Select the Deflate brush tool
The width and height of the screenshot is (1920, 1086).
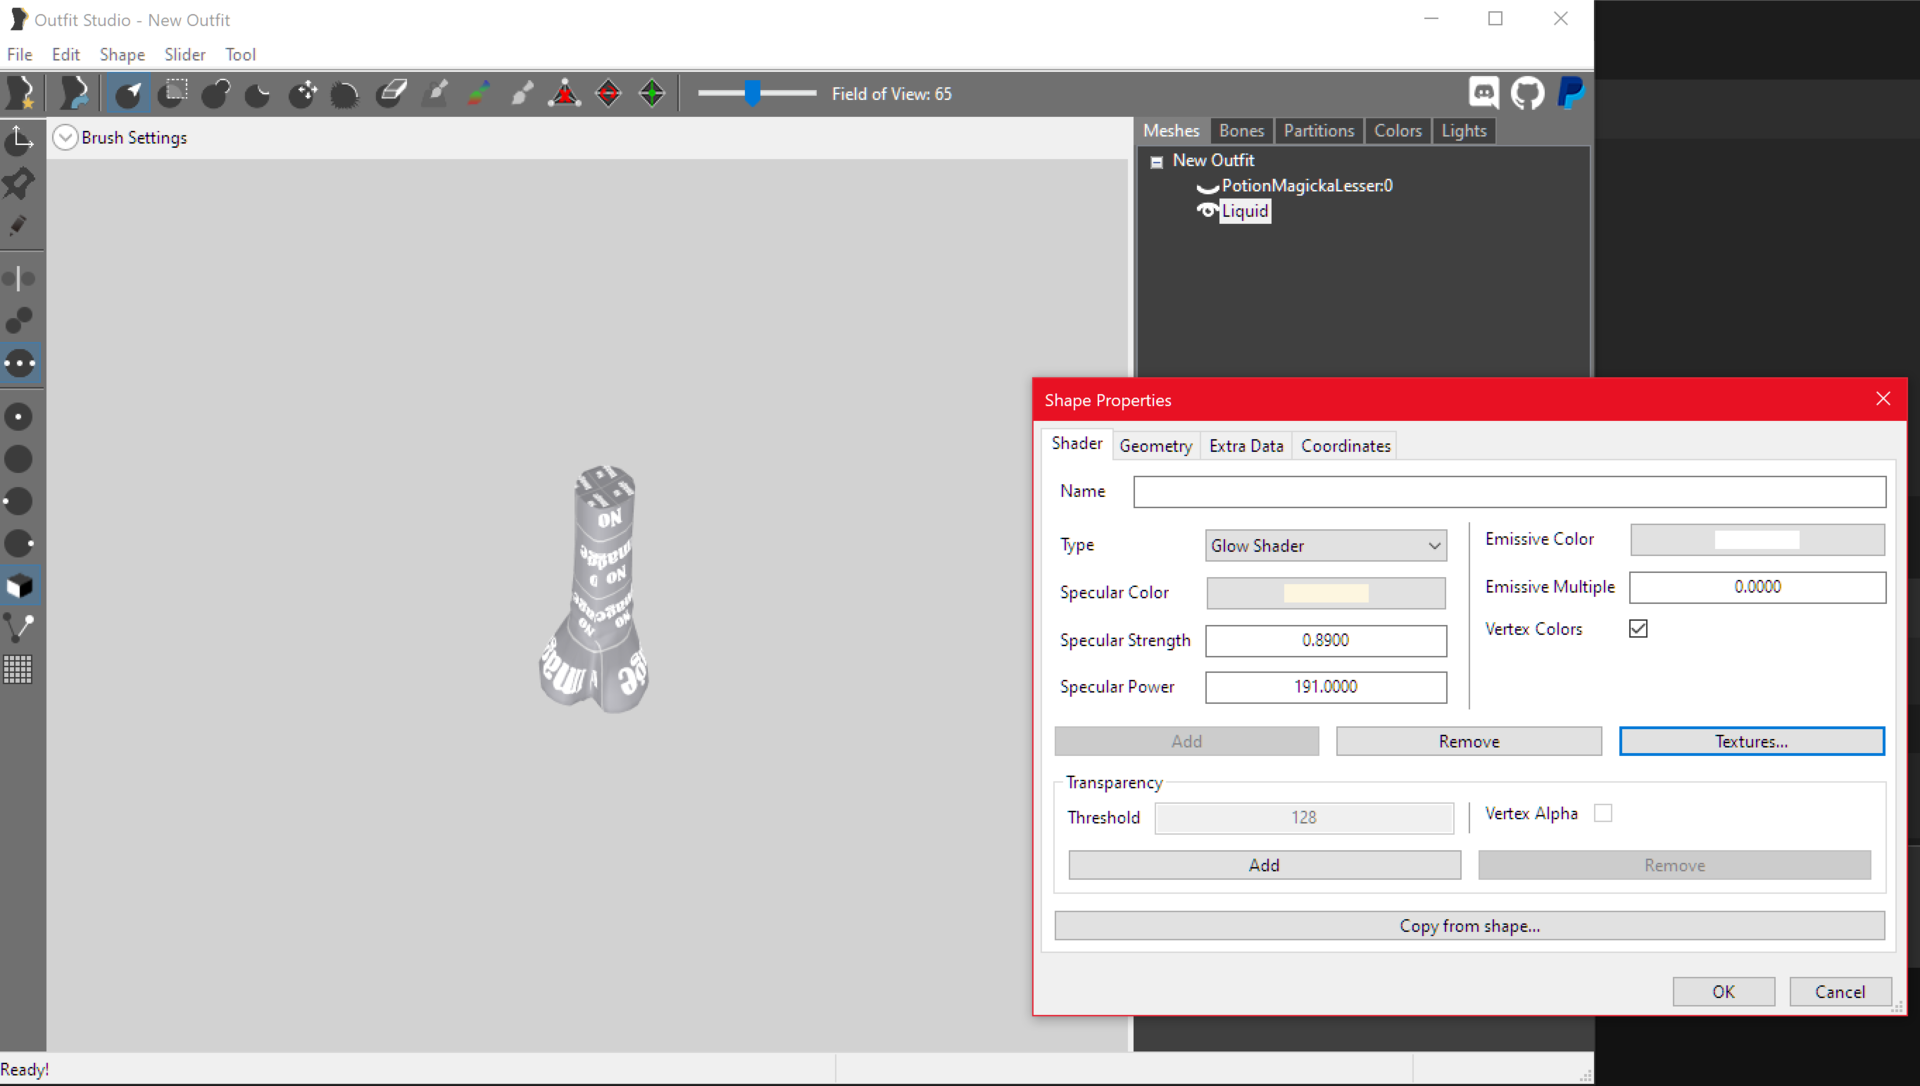[259, 93]
